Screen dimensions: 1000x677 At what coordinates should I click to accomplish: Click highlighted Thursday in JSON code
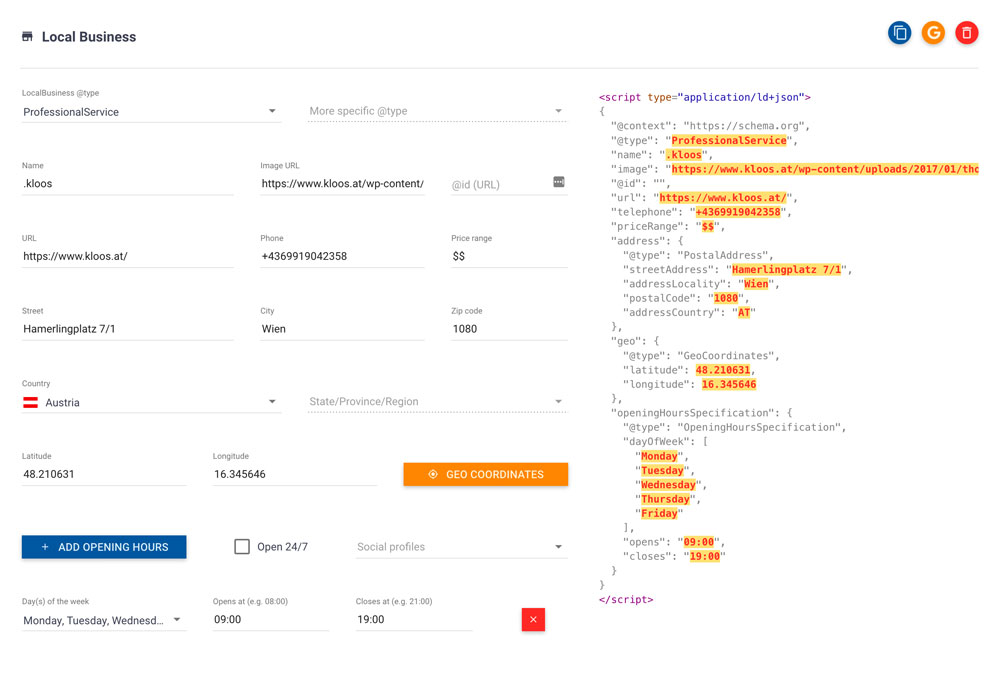coord(665,499)
